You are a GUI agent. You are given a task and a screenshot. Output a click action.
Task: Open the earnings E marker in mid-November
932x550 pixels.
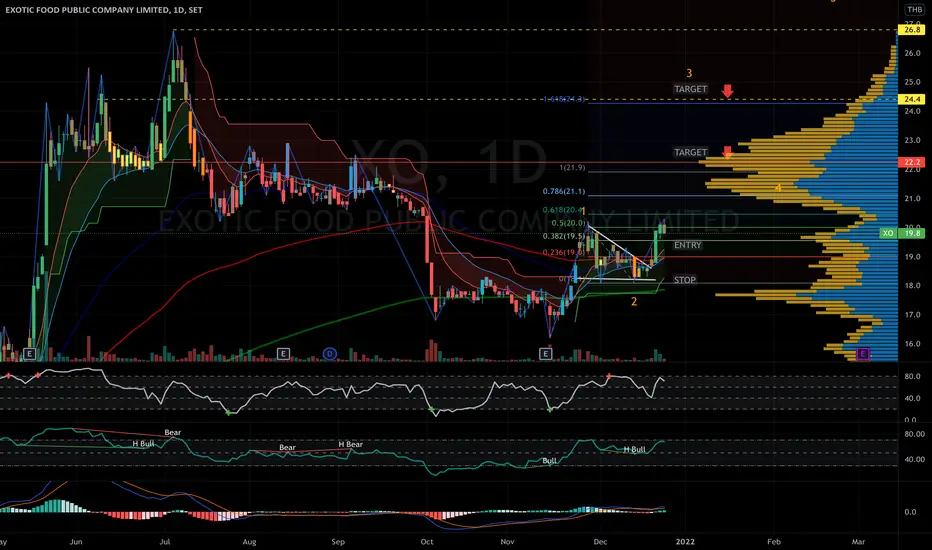(546, 354)
